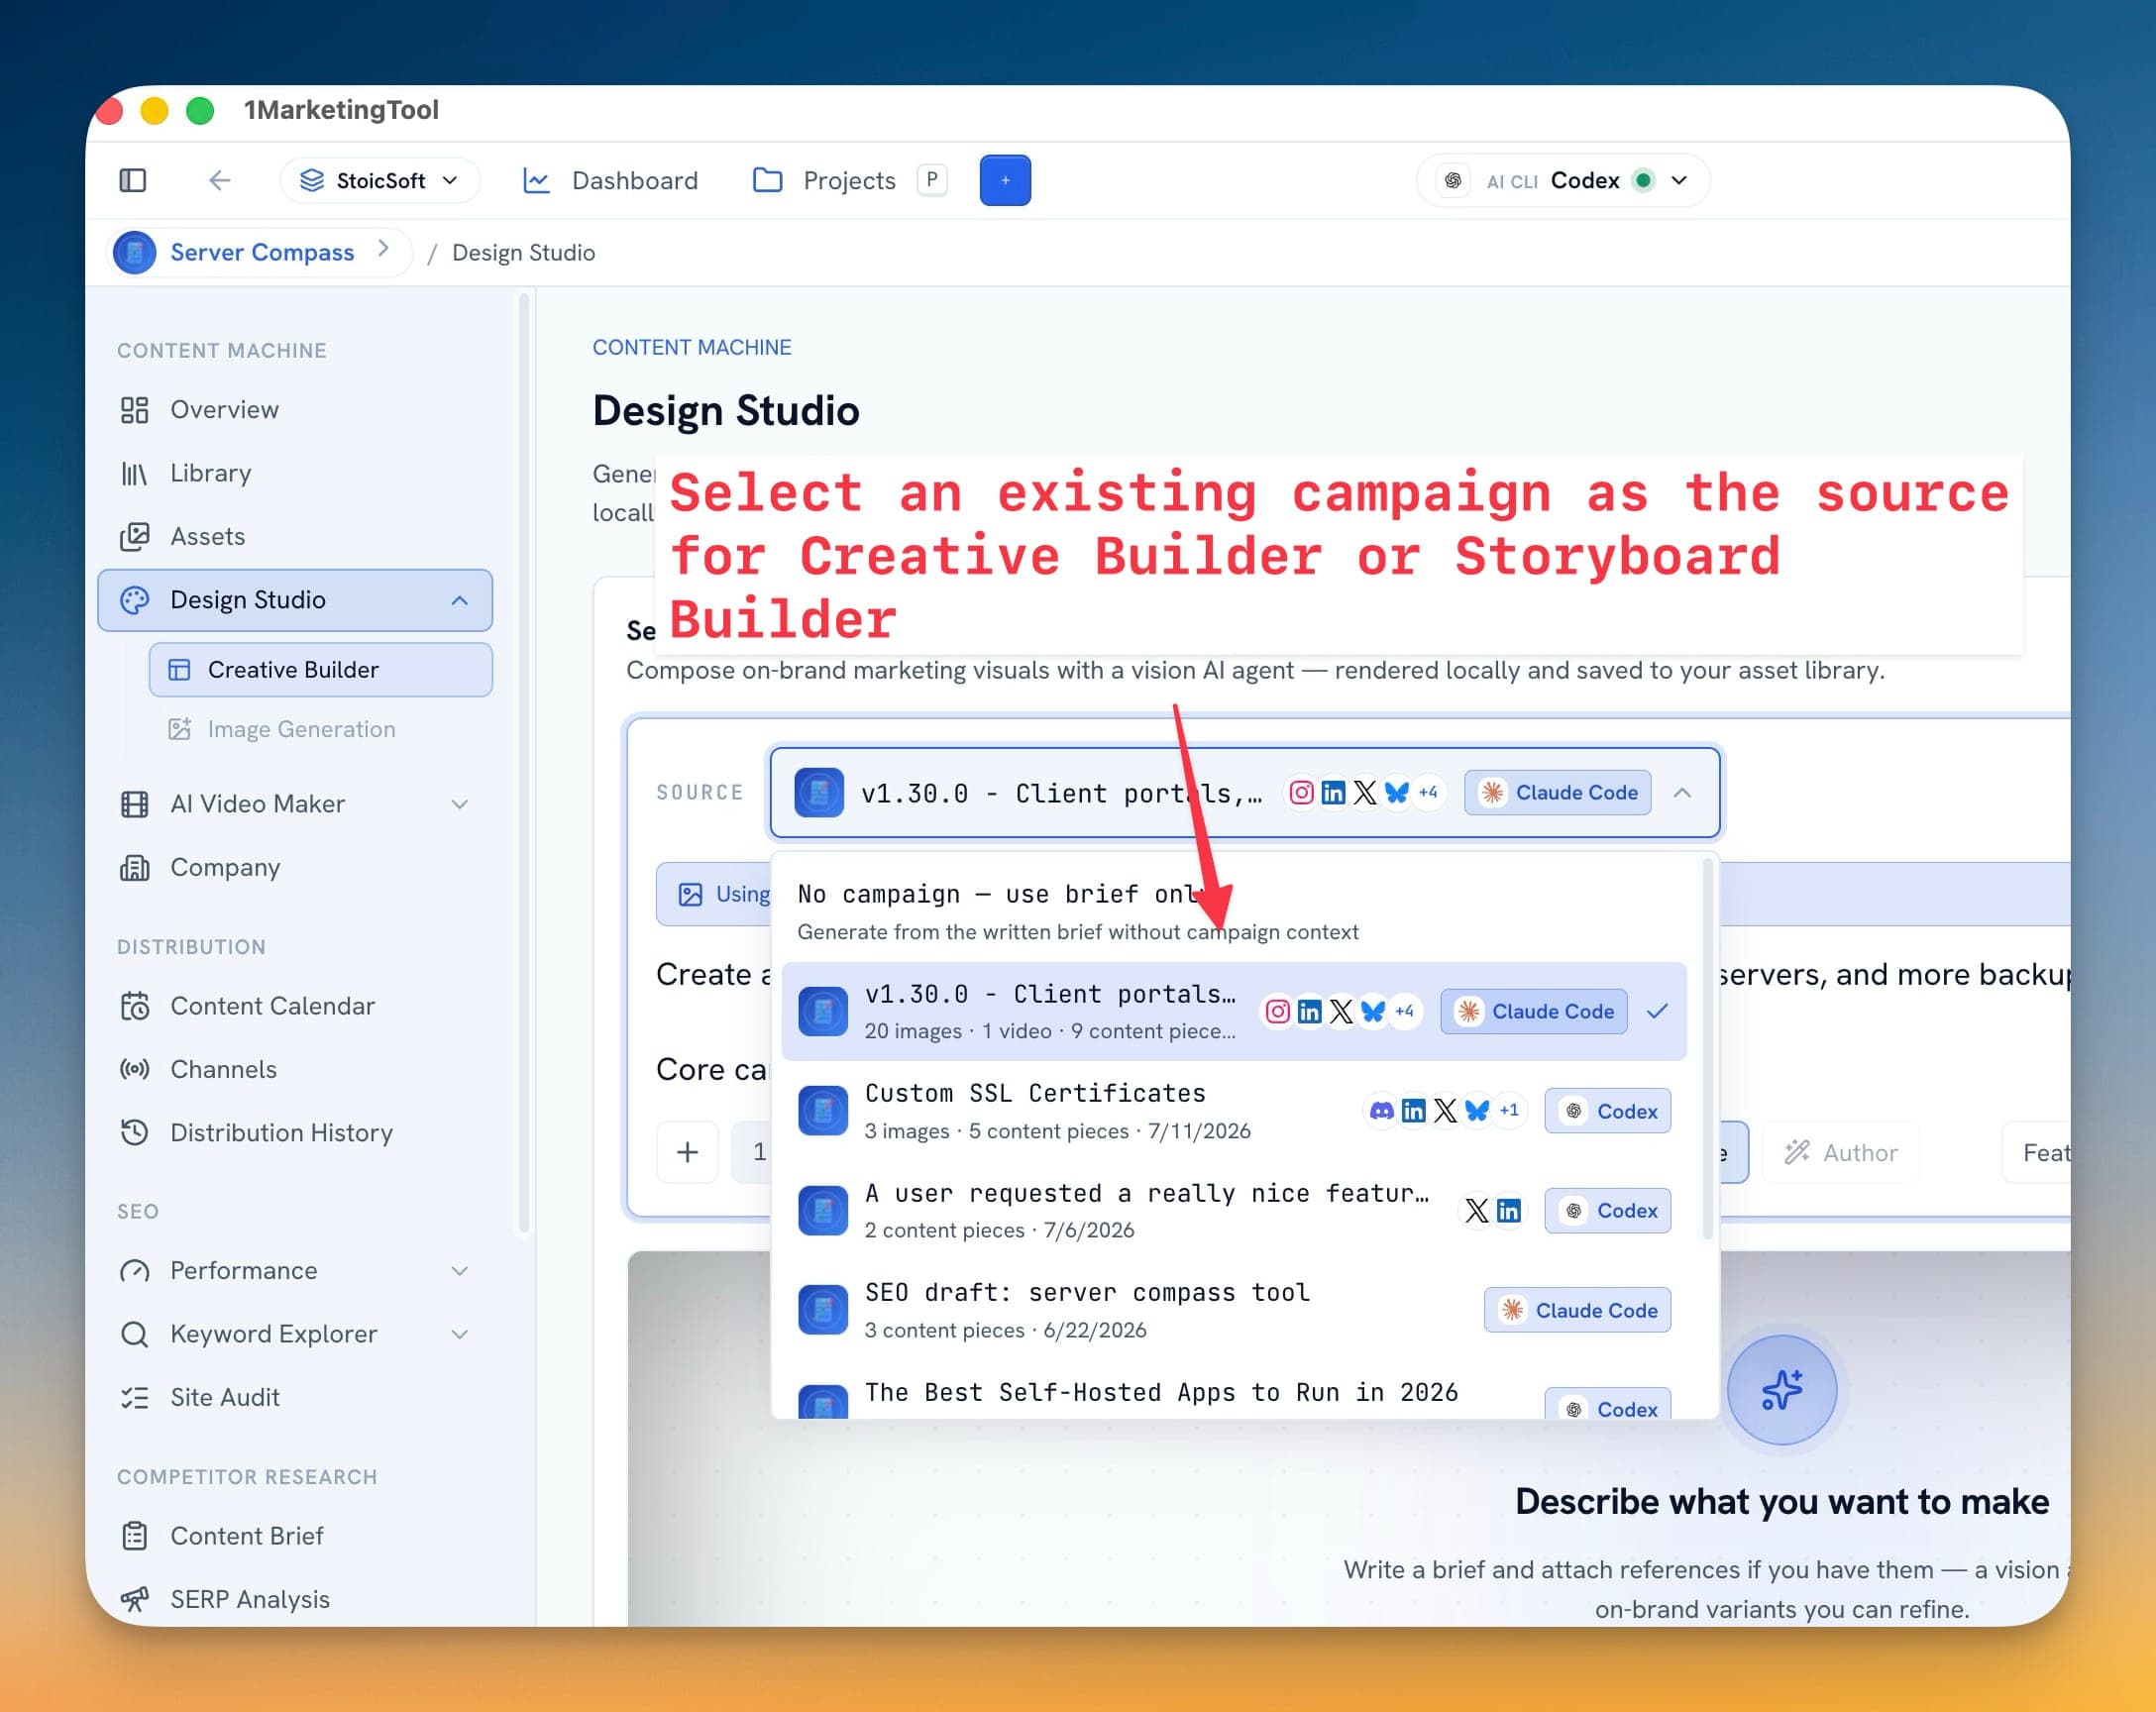Select Creative Builder sub-item
2156x1712 pixels.
tap(320, 669)
